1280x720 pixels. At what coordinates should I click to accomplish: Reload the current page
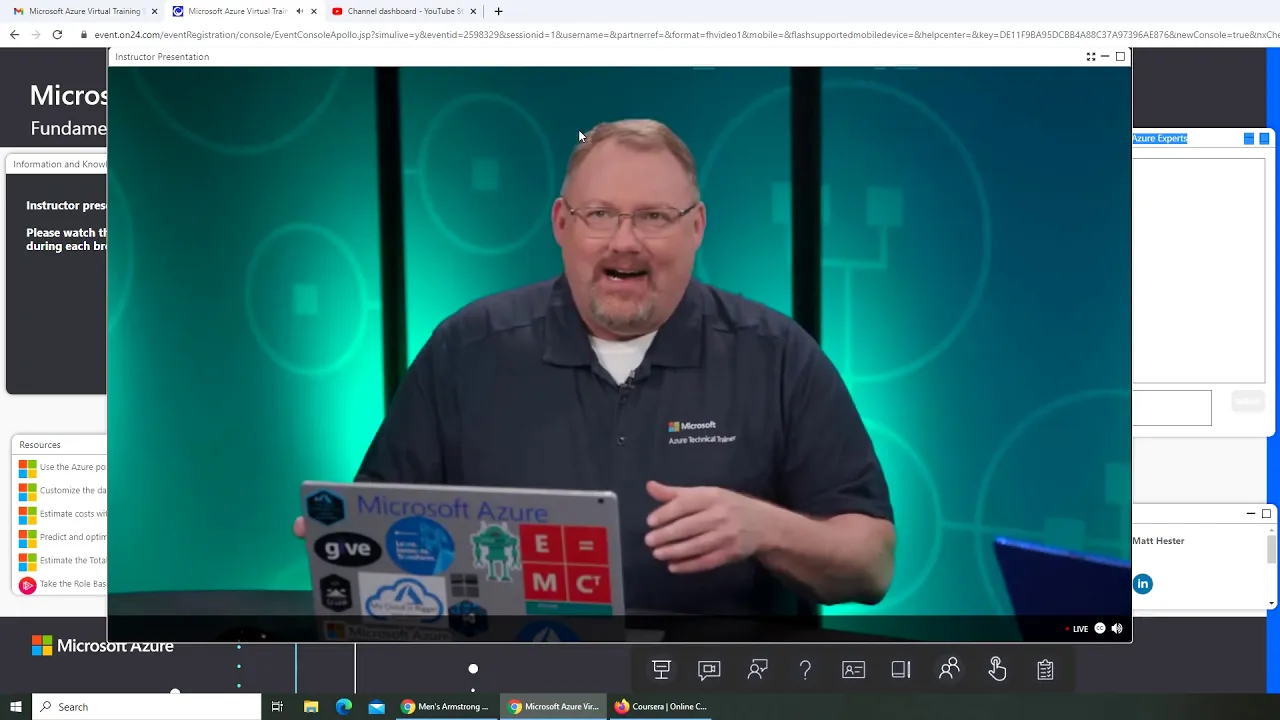57,34
